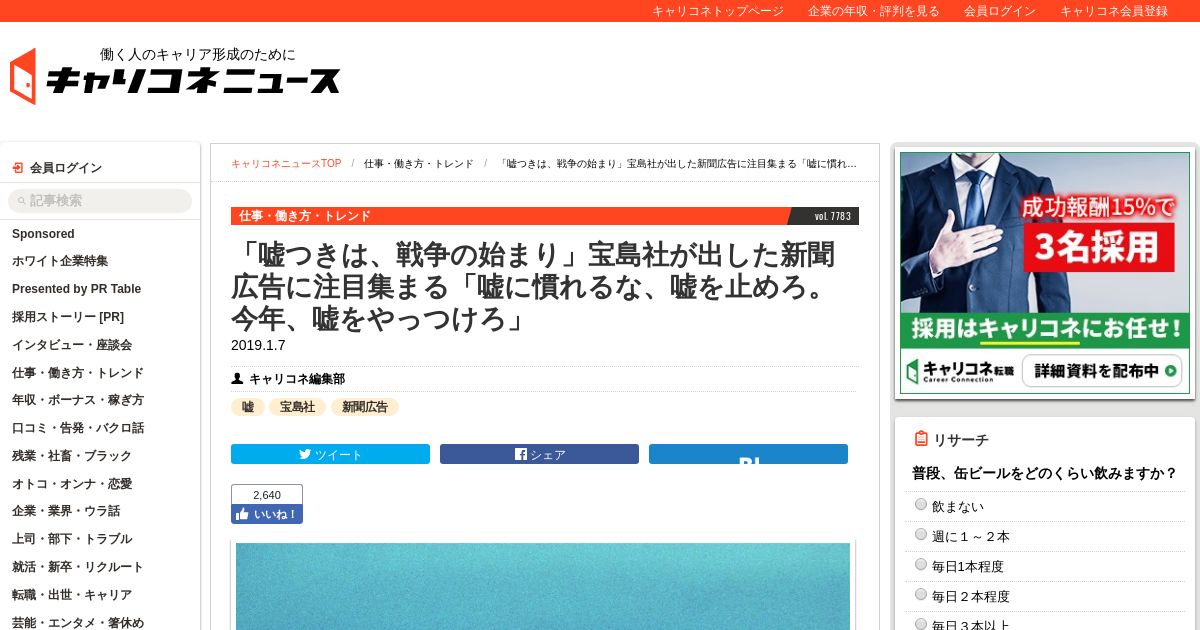Focus the 記事検索 search field
Image resolution: width=1200 pixels, height=630 pixels.
[x=100, y=201]
